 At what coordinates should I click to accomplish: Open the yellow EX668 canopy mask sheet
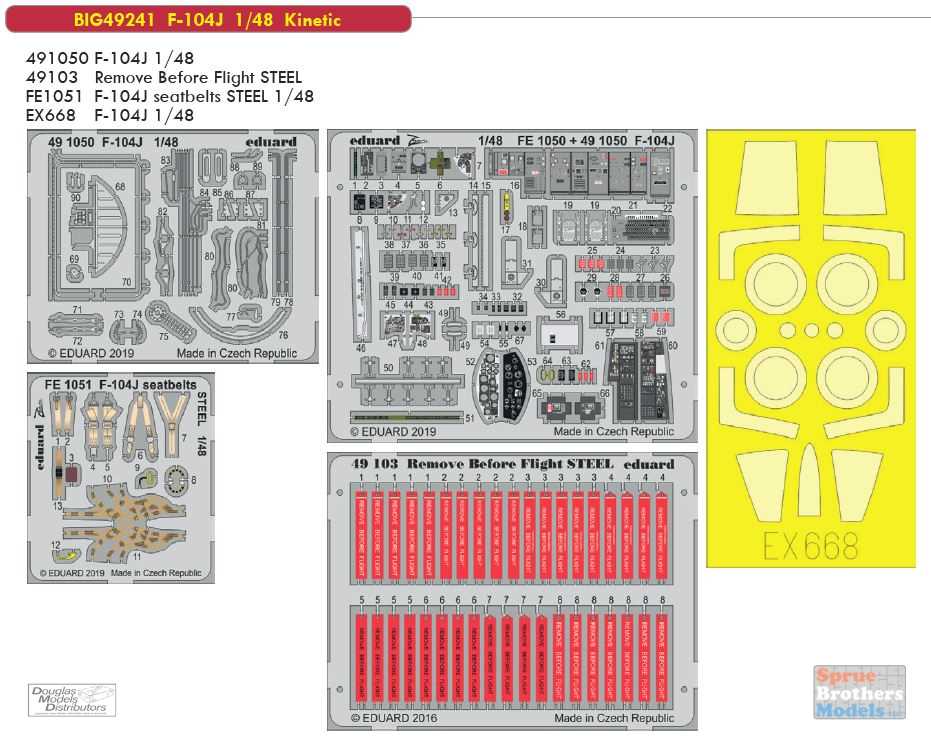coord(811,348)
